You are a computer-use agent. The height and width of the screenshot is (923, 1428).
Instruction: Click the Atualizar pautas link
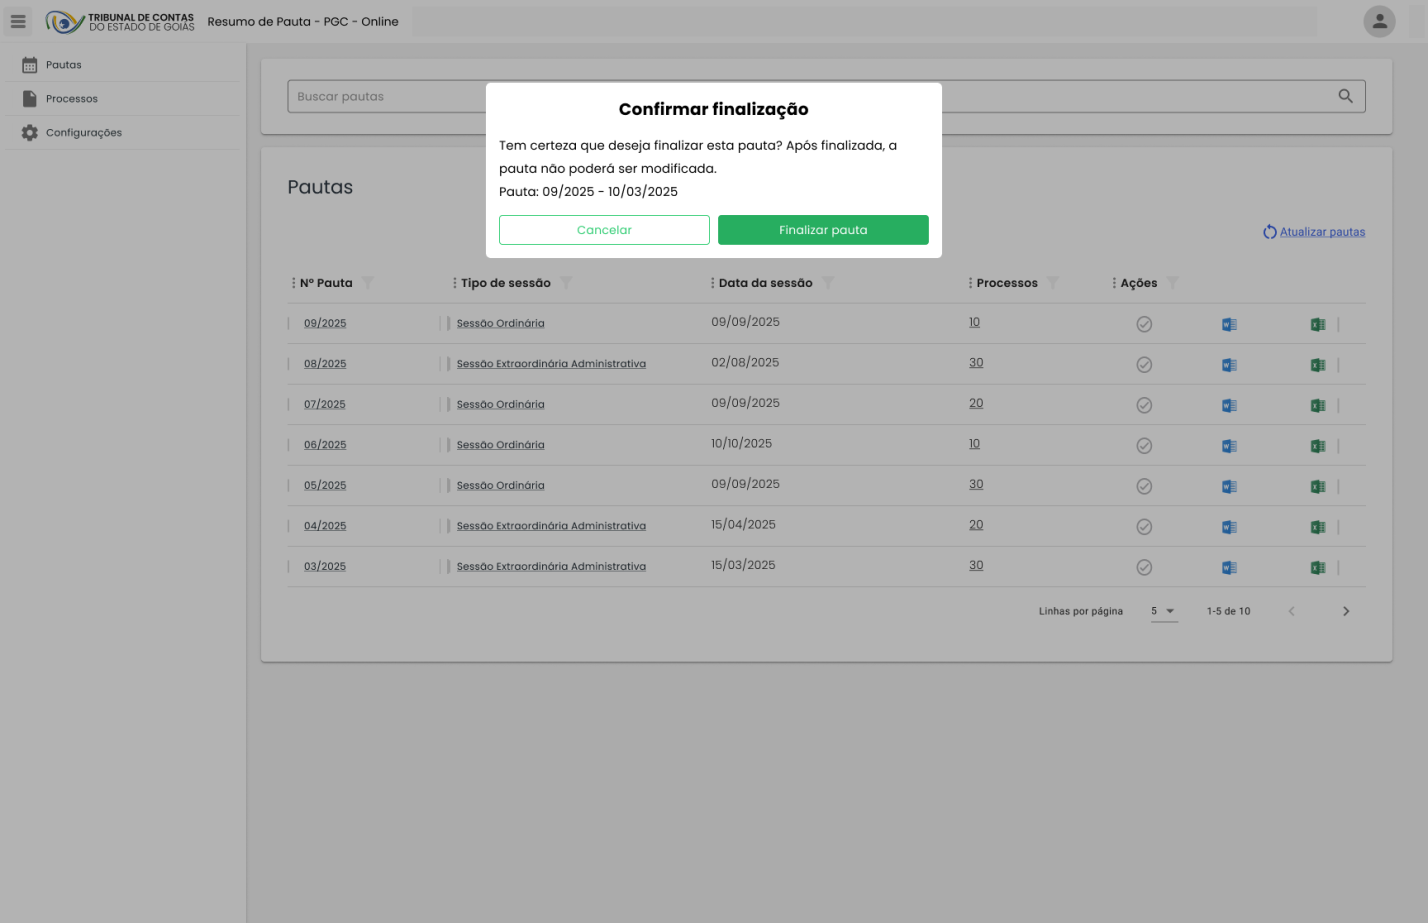pos(1321,232)
